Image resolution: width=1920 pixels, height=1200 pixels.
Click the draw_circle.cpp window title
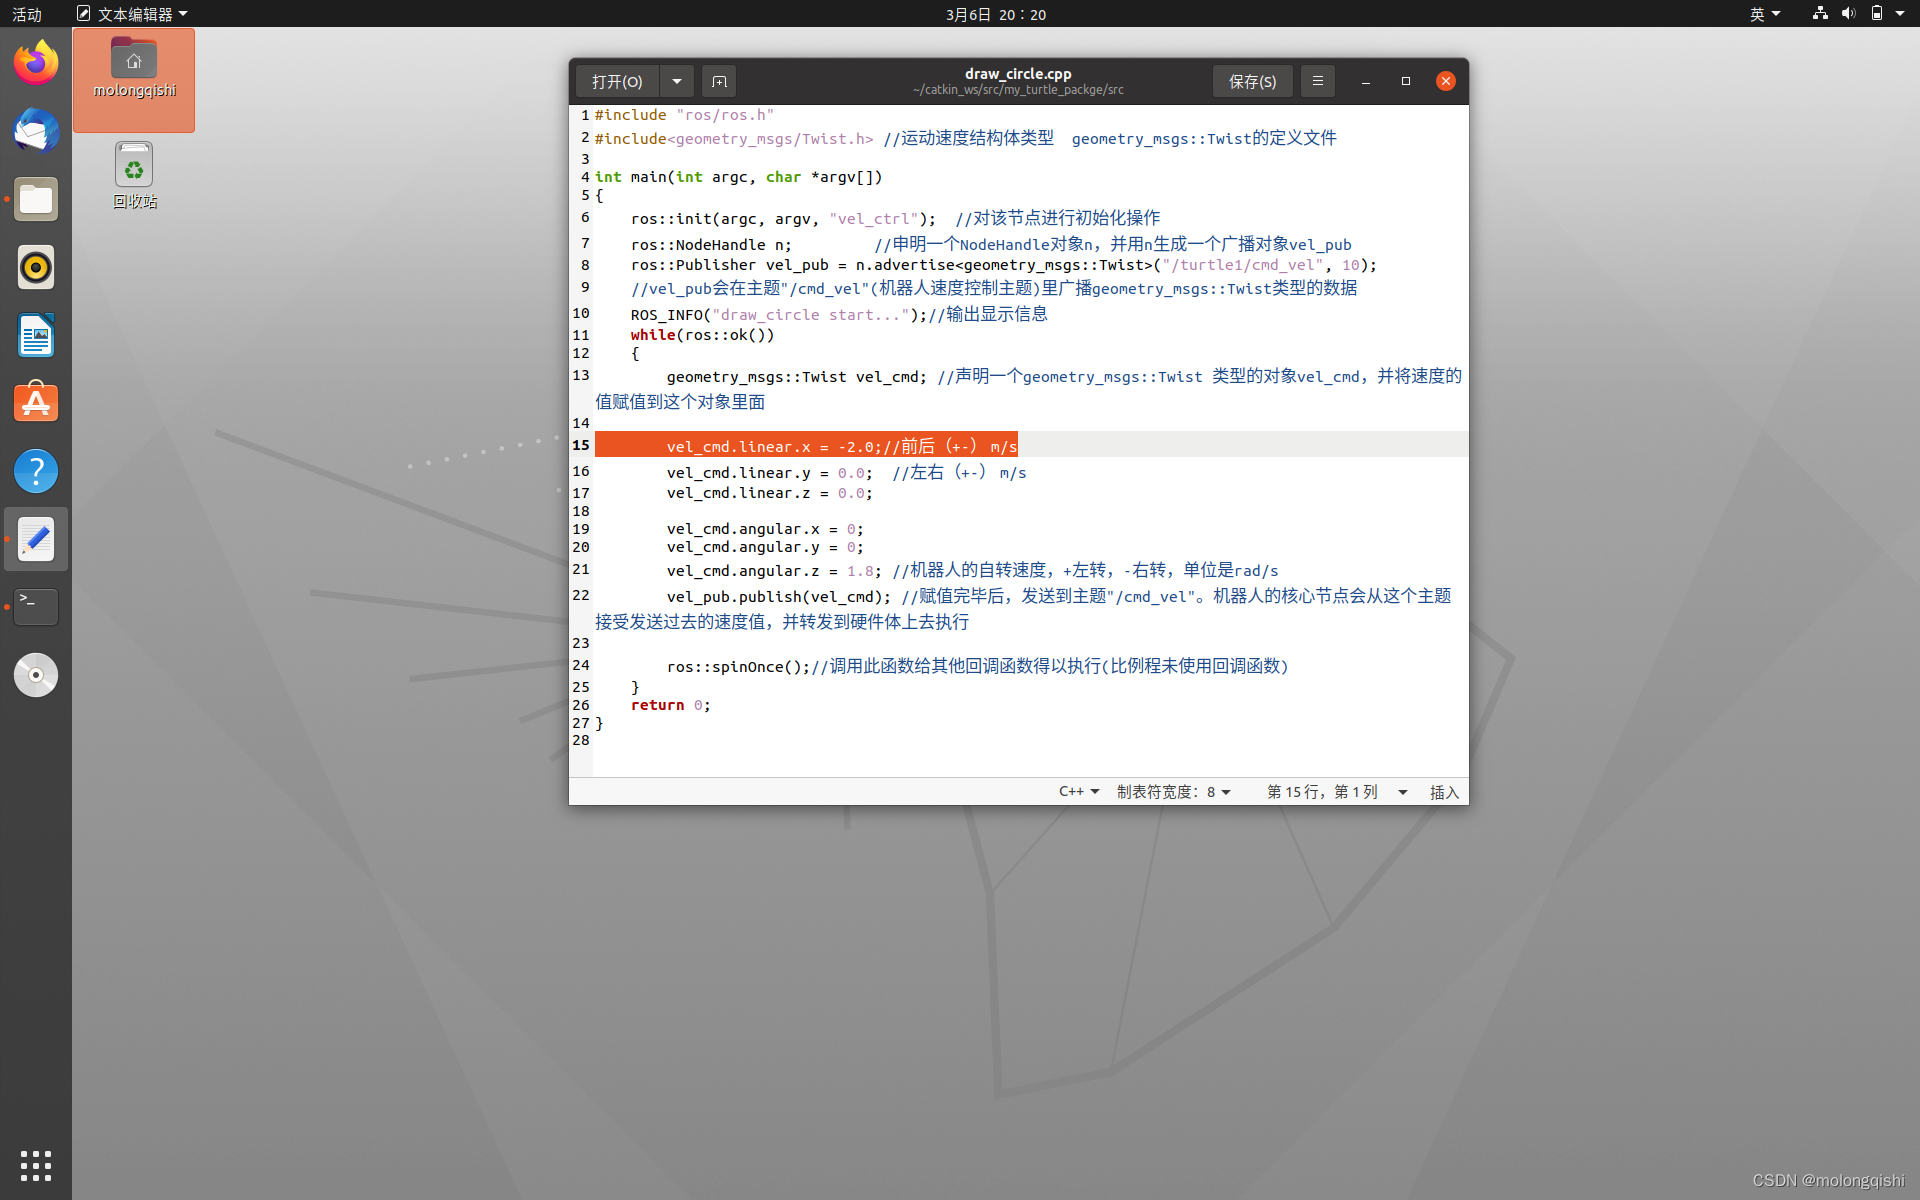pyautogui.click(x=1018, y=74)
